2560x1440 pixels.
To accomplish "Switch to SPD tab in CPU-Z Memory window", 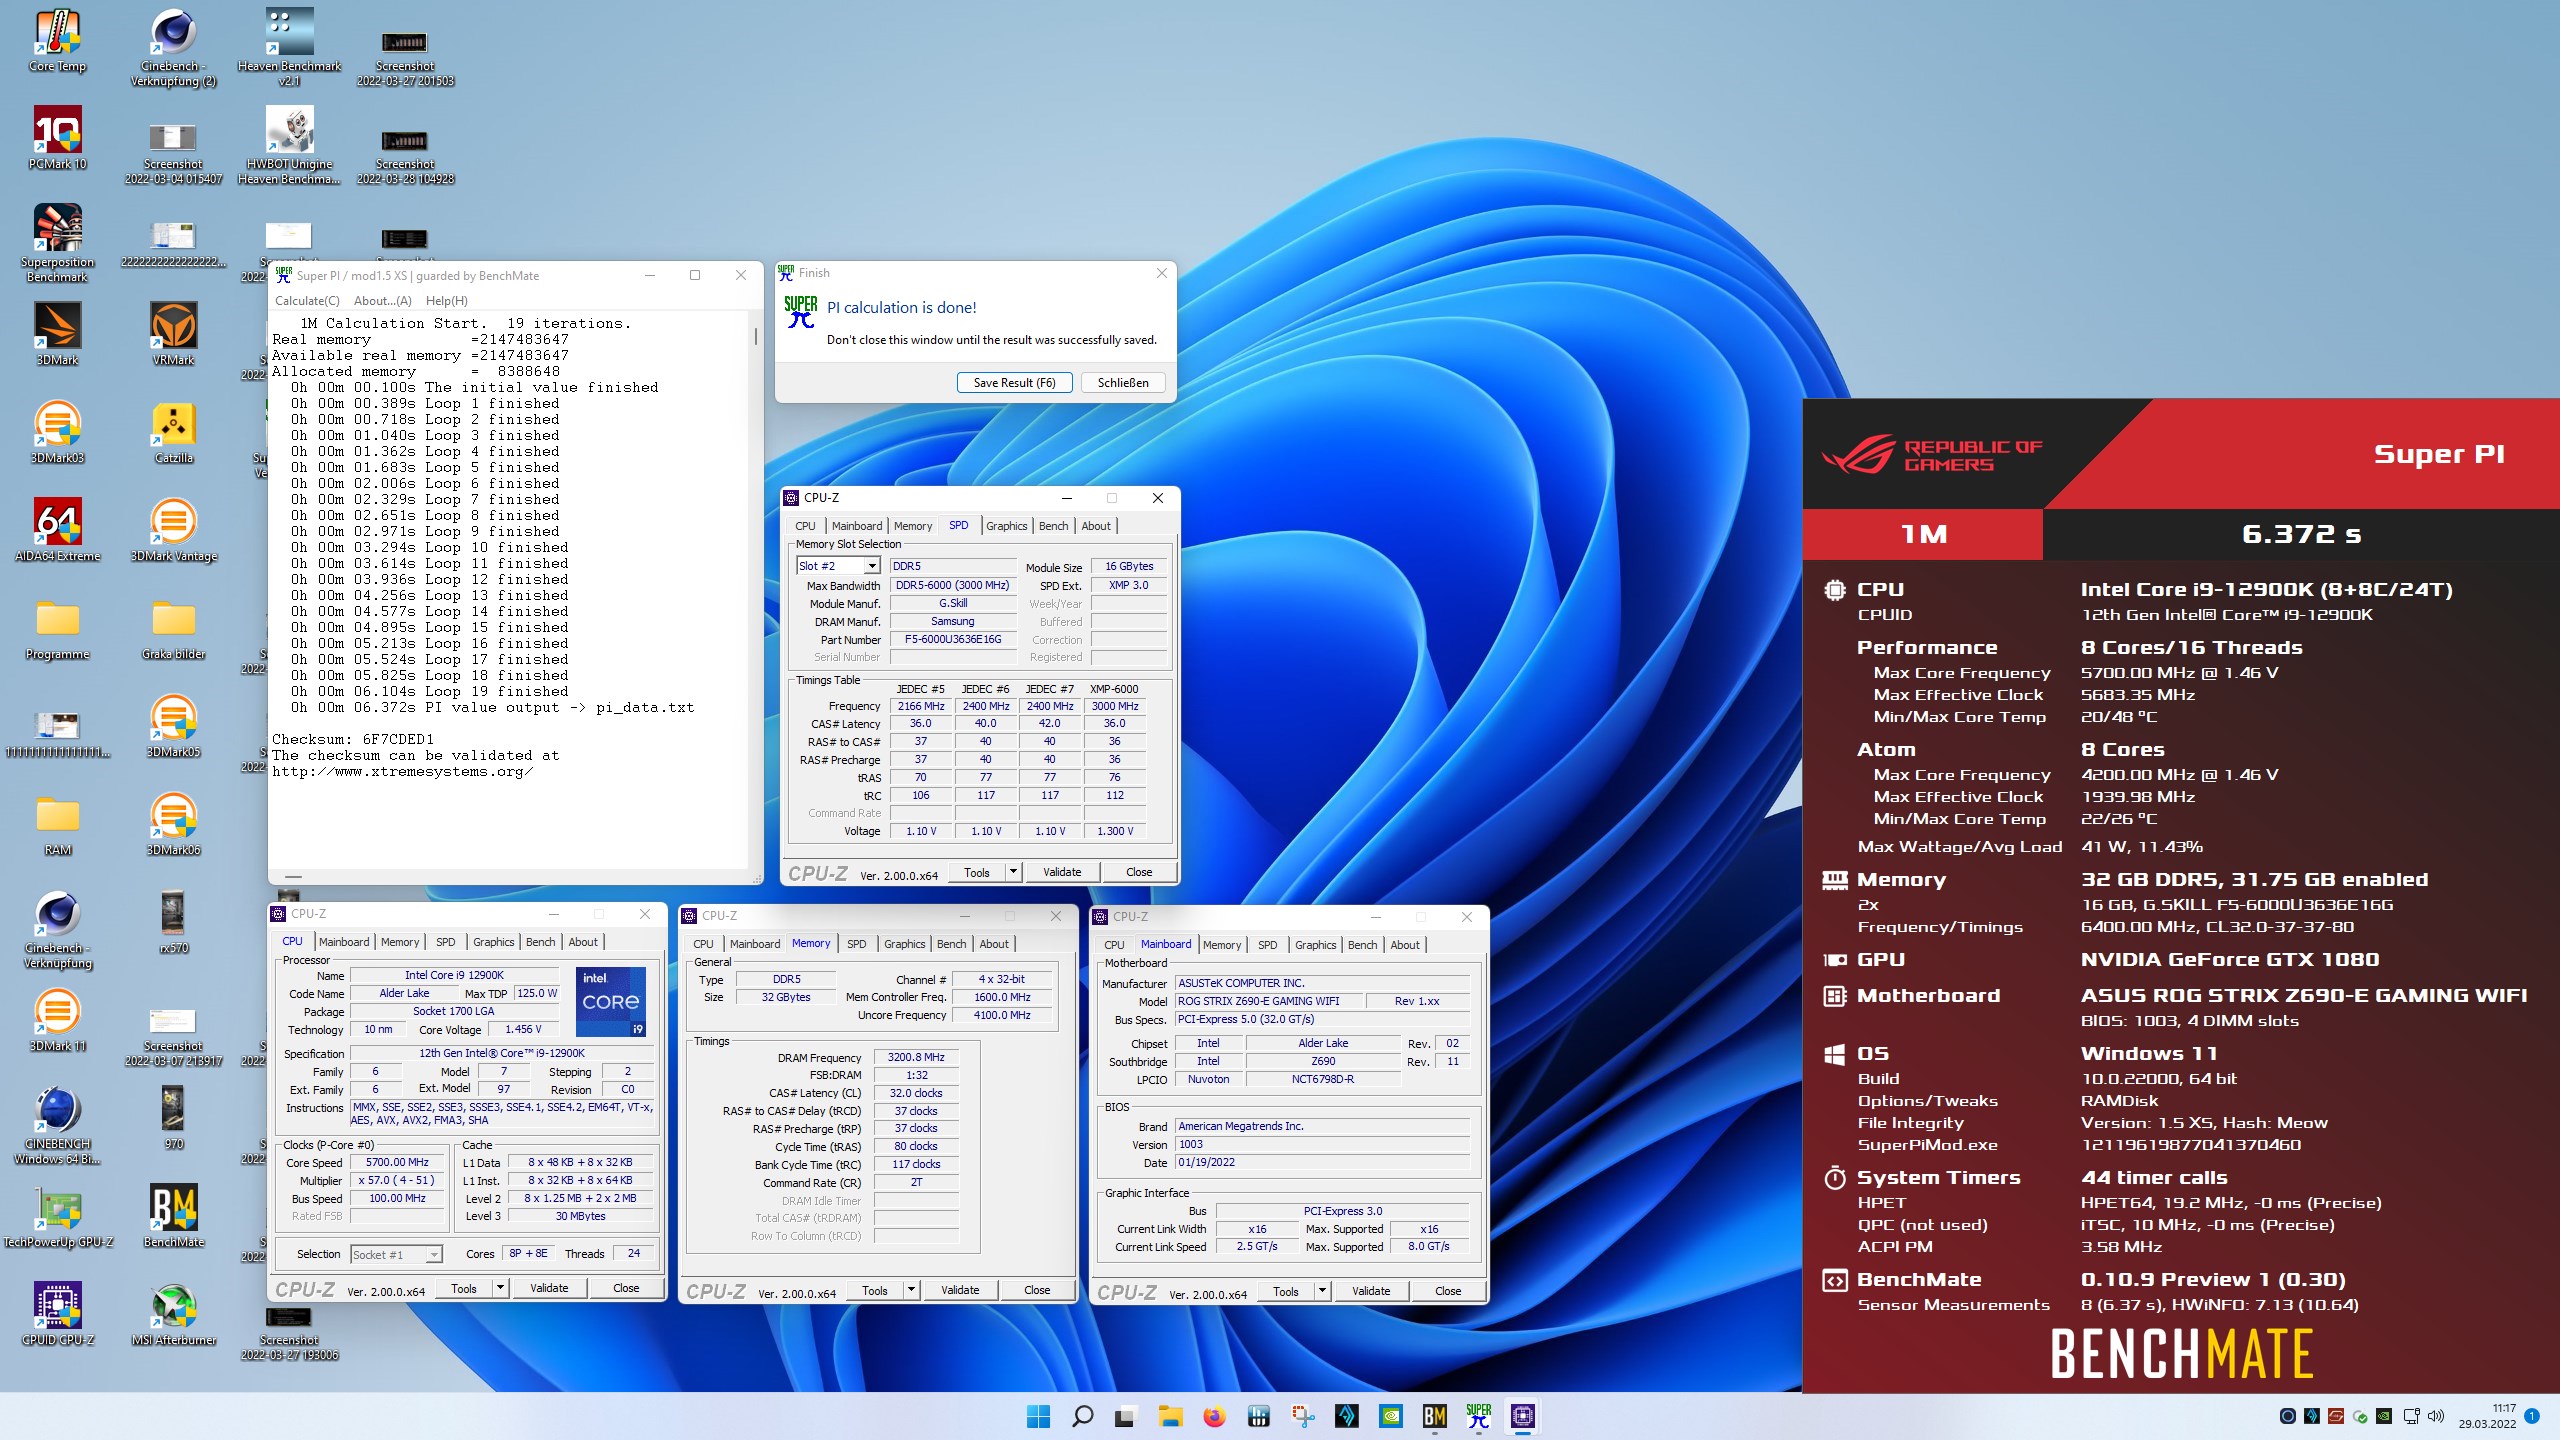I will click(857, 944).
